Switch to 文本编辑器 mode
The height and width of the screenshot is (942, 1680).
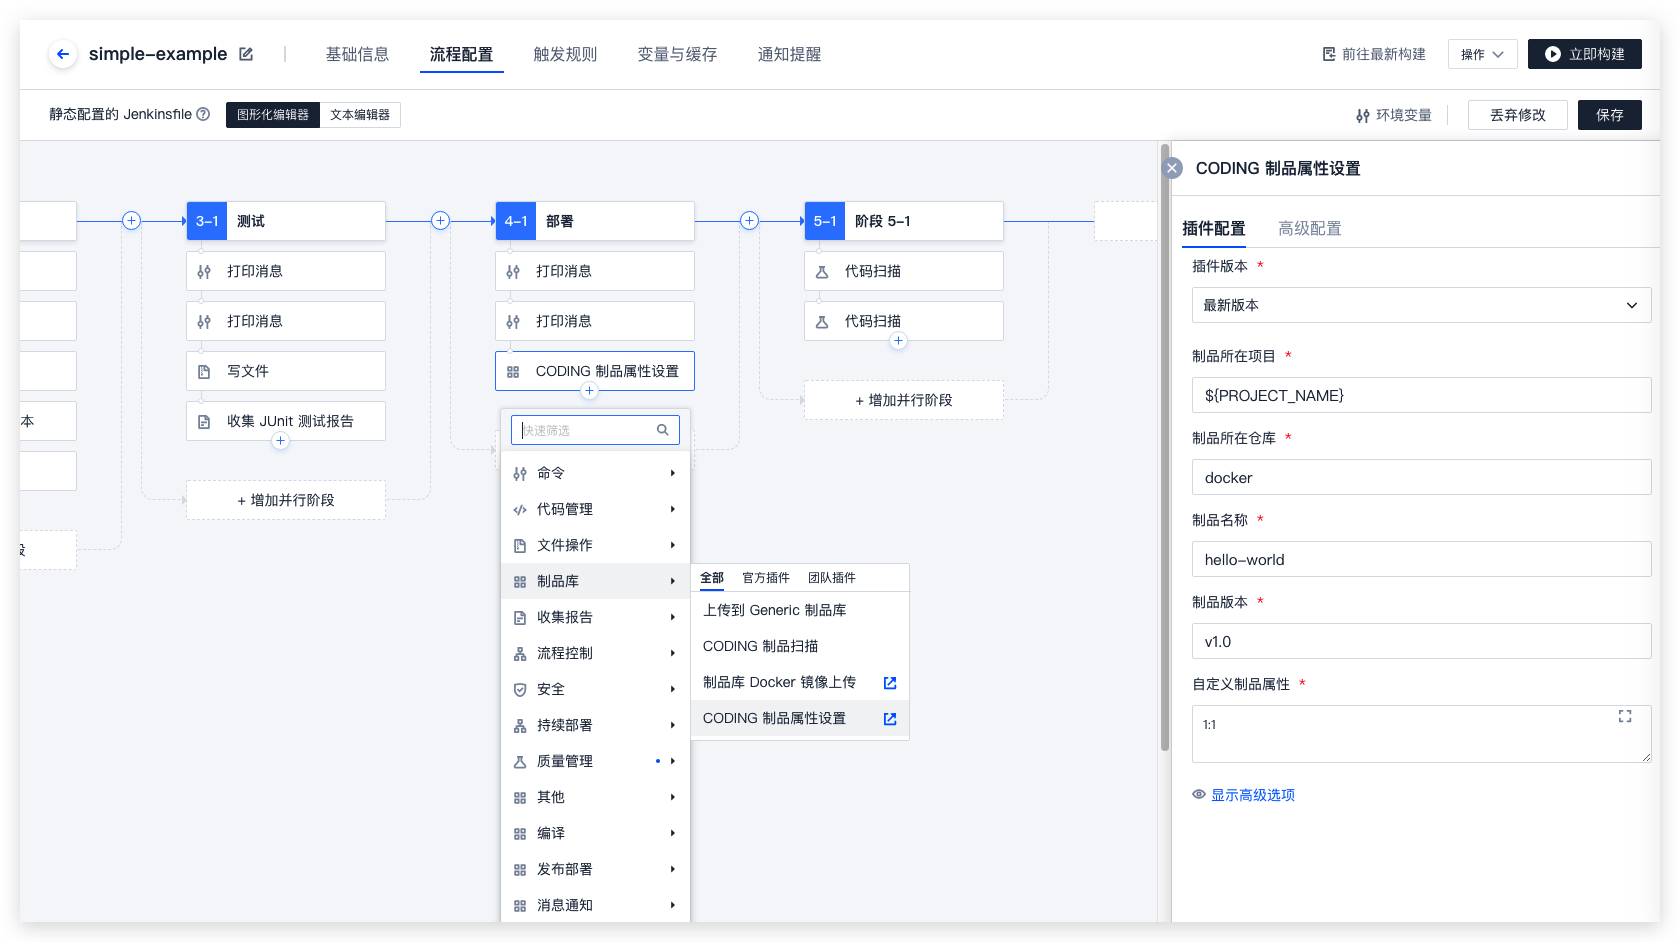[360, 115]
